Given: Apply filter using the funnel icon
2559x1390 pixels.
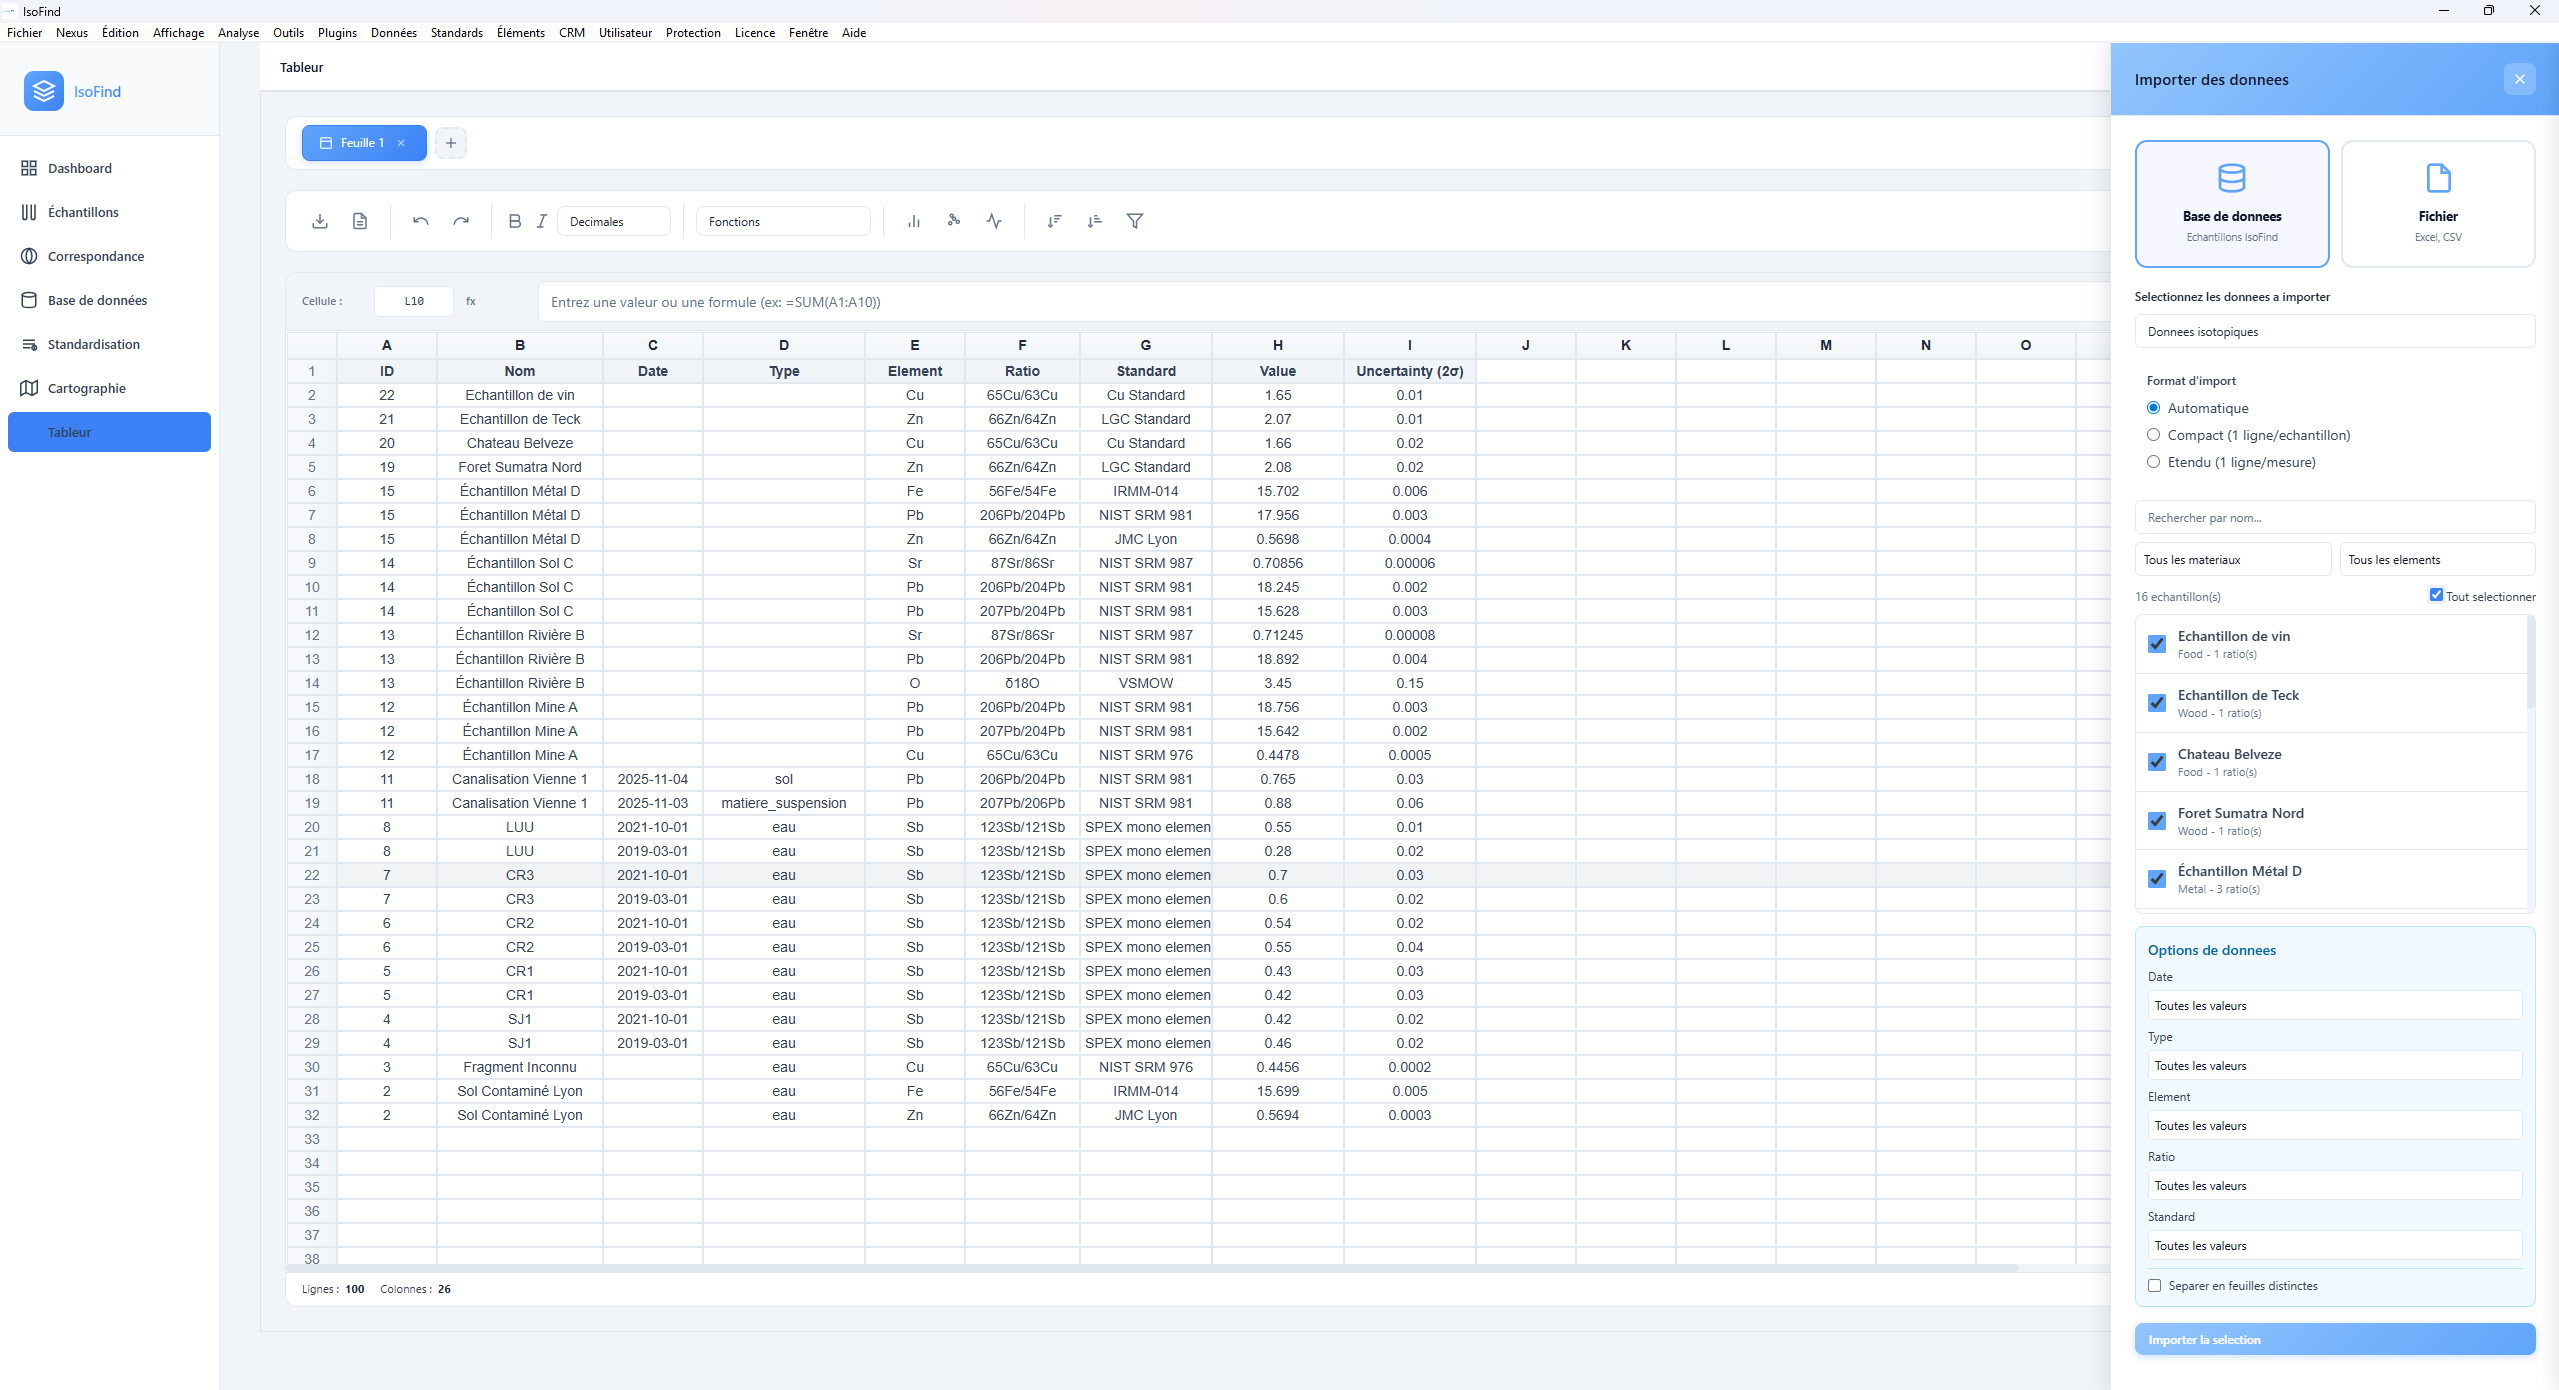Looking at the screenshot, I should [1134, 220].
